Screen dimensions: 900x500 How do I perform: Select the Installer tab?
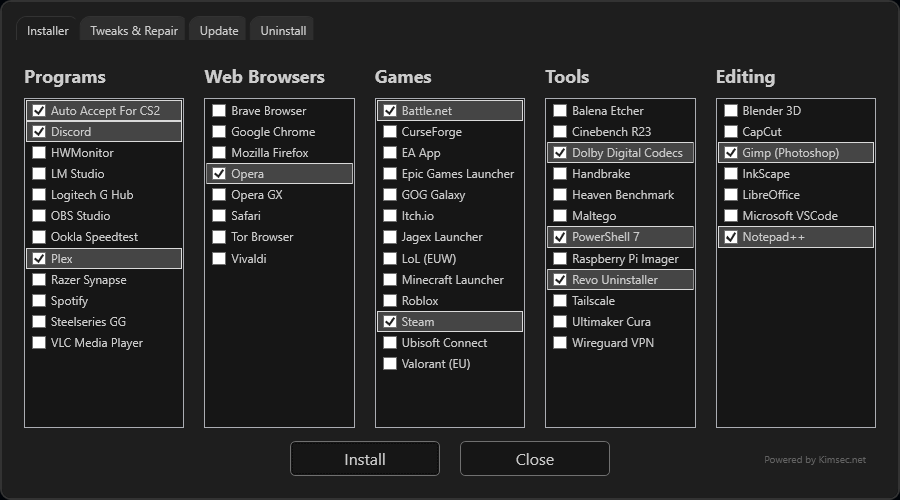pos(48,30)
